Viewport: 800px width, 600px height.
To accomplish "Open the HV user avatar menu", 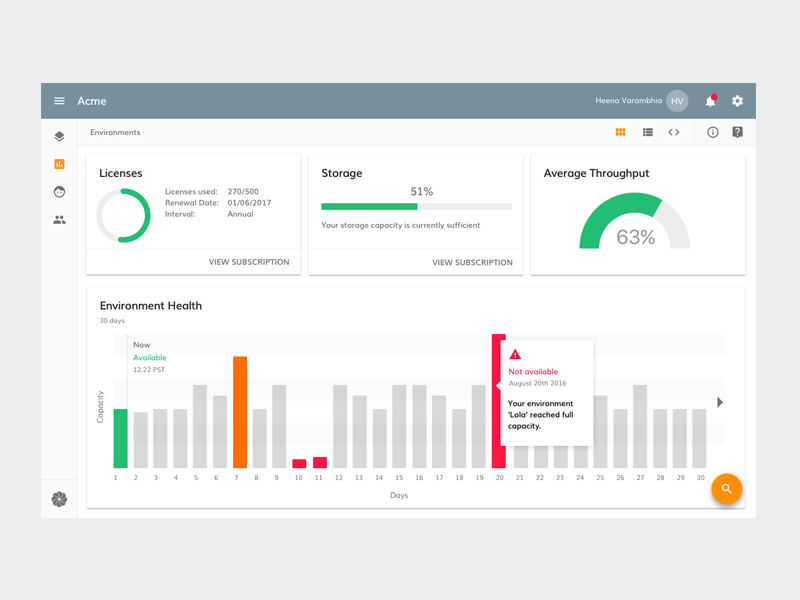I will coord(678,101).
